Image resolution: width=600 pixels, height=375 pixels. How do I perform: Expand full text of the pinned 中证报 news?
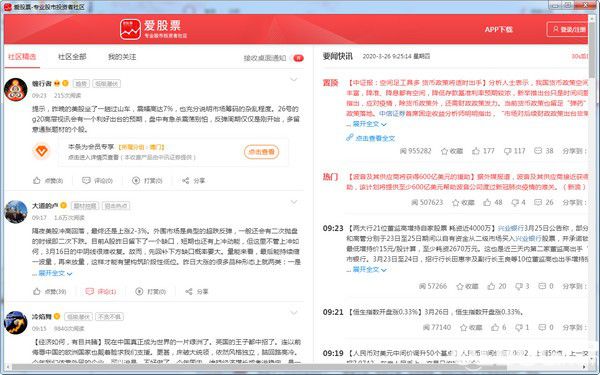pos(369,124)
